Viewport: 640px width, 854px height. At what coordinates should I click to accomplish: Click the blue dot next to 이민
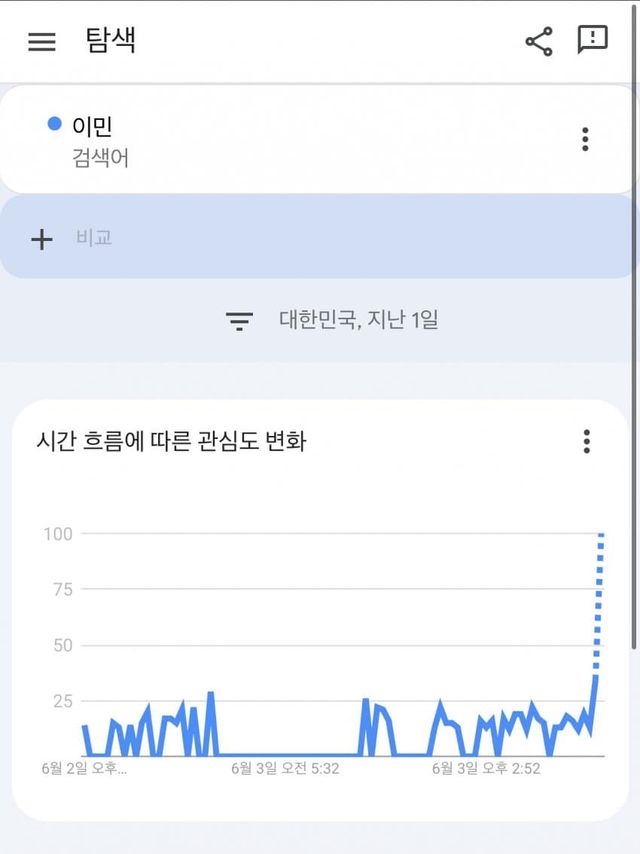[x=55, y=124]
